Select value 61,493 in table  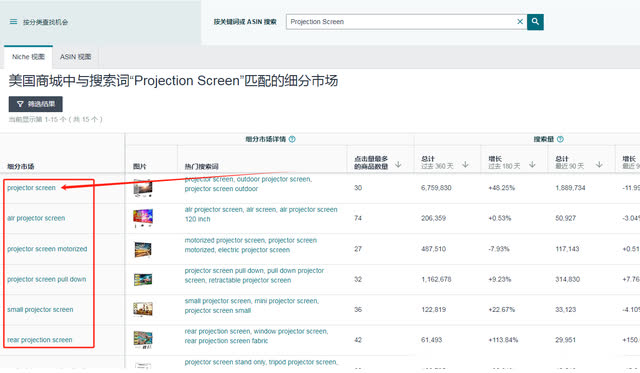coord(431,340)
